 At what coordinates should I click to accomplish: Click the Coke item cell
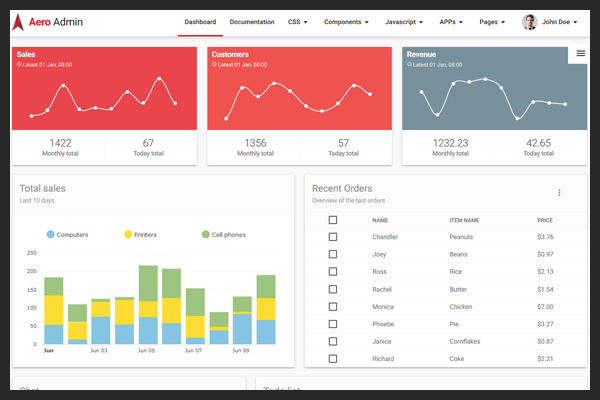click(x=457, y=359)
